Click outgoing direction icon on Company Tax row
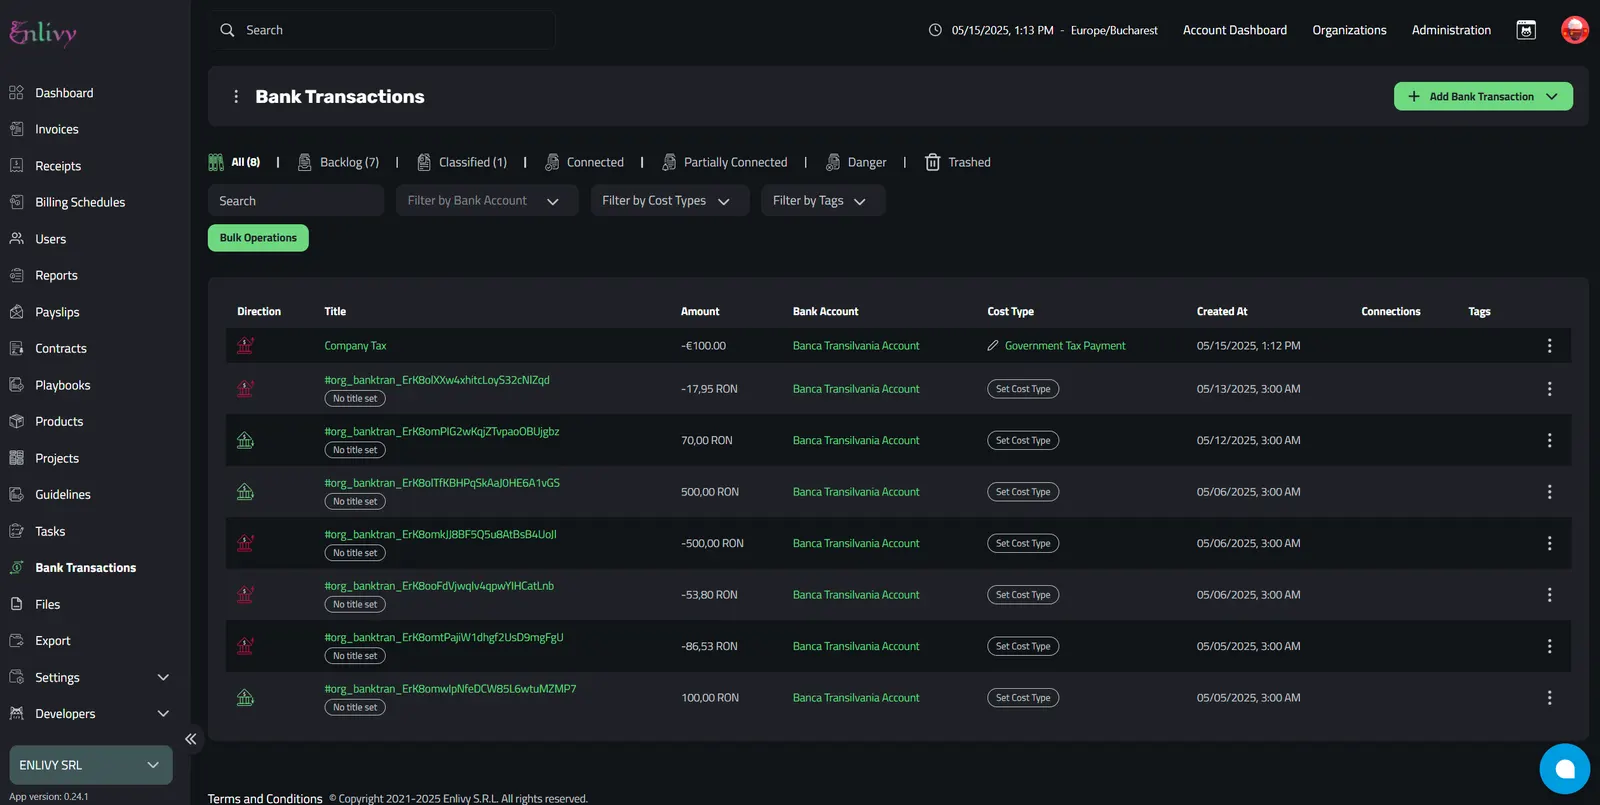 245,346
